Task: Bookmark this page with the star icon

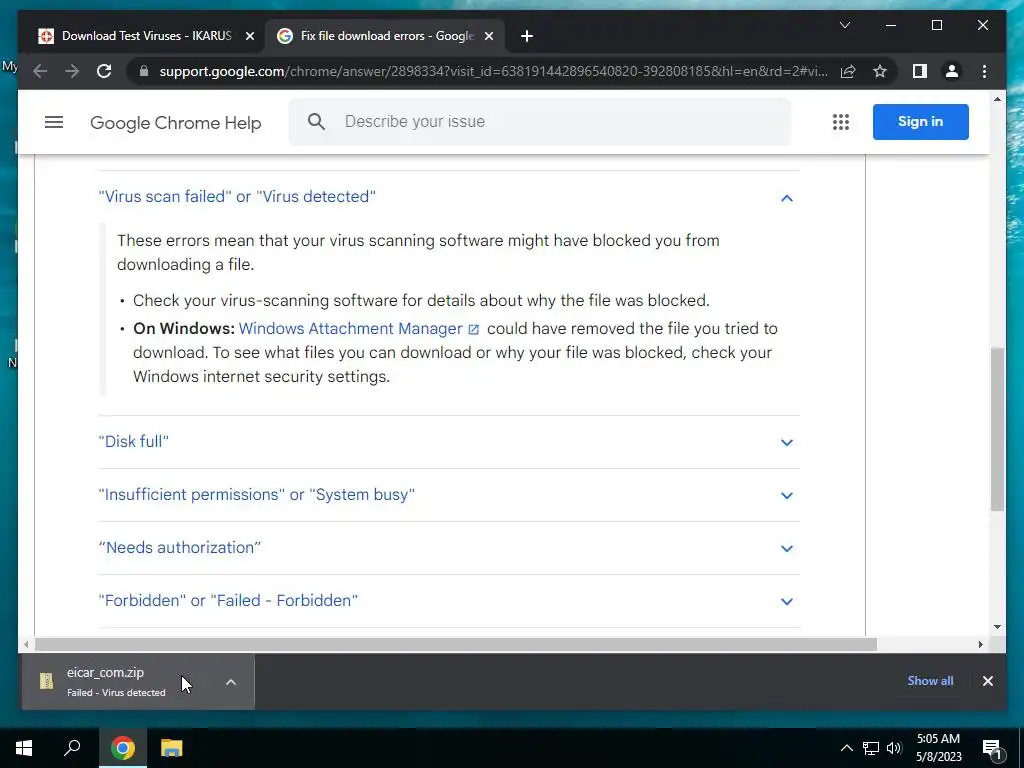Action: click(x=880, y=71)
